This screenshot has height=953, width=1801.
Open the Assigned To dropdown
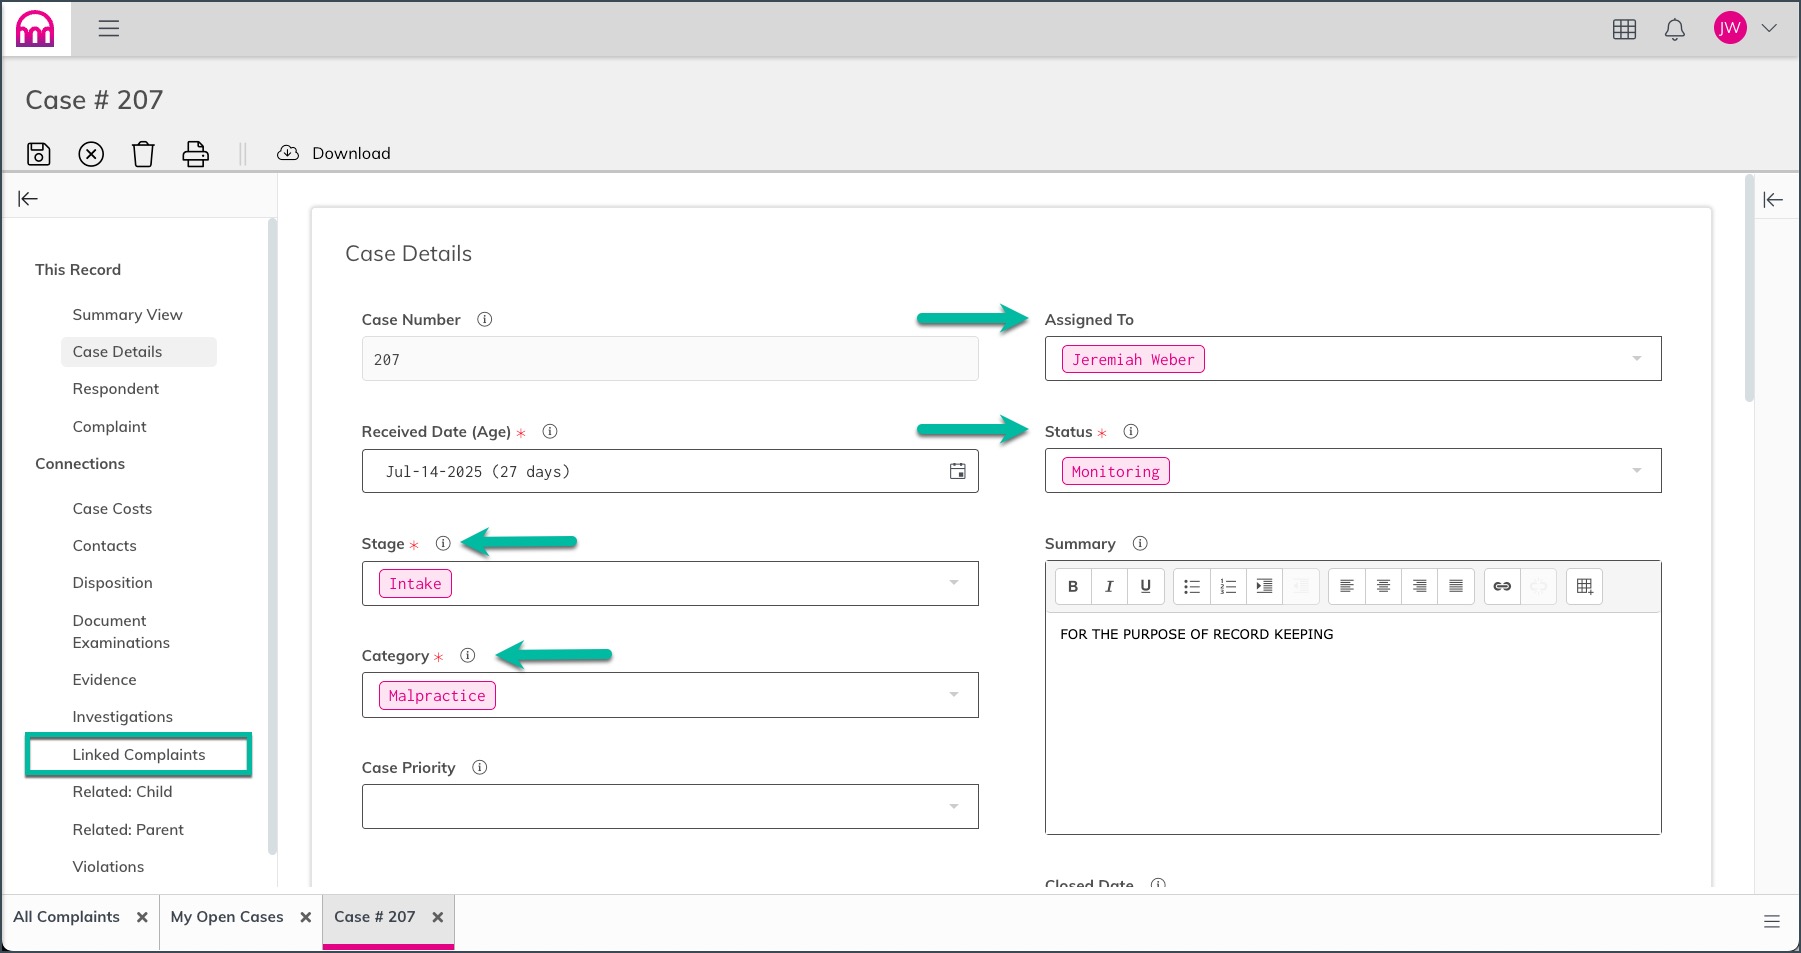[x=1353, y=359]
